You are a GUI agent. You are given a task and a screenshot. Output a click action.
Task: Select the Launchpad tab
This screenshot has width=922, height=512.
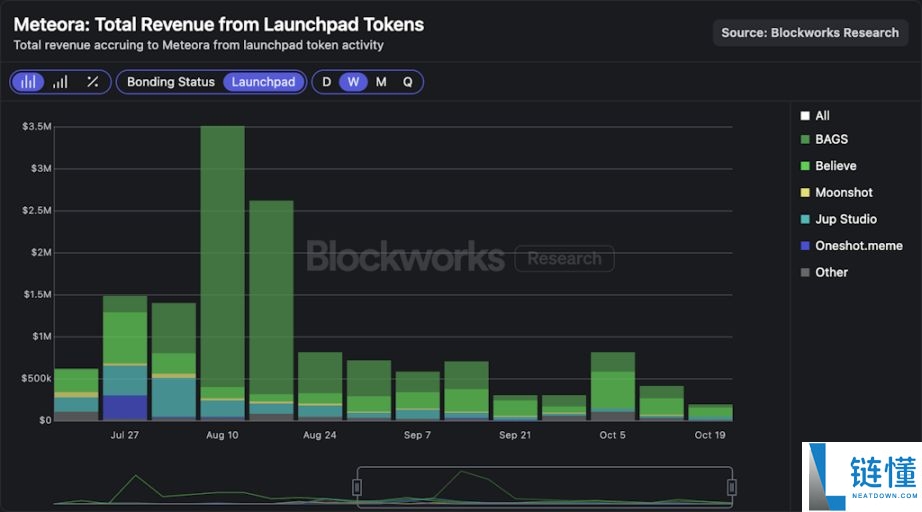(x=263, y=82)
